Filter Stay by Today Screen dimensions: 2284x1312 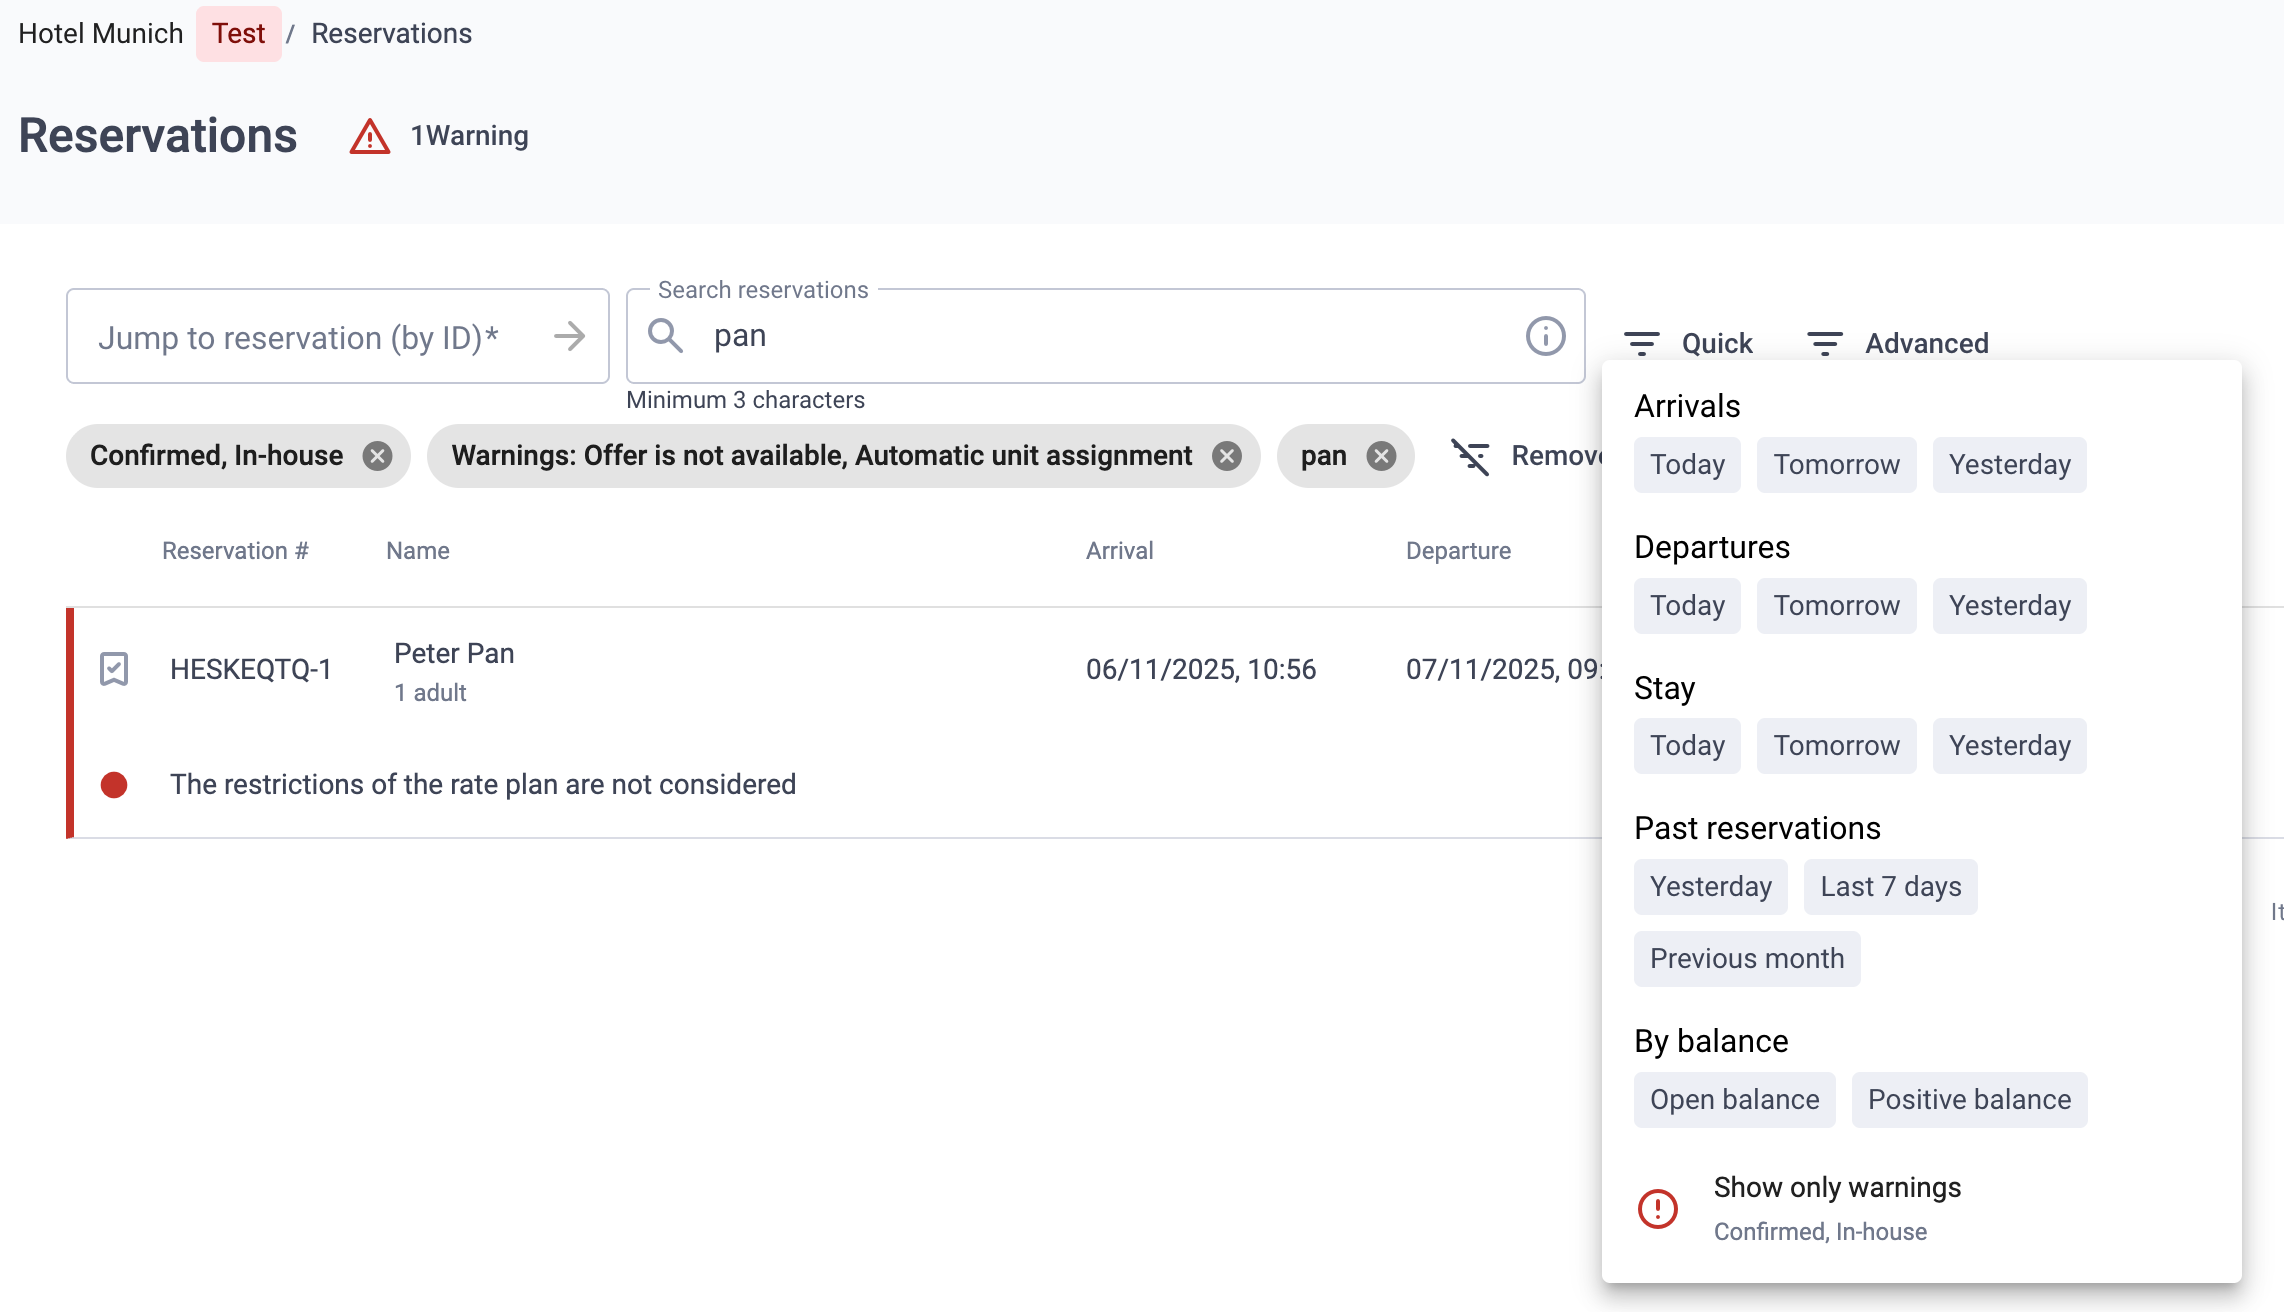[1687, 746]
